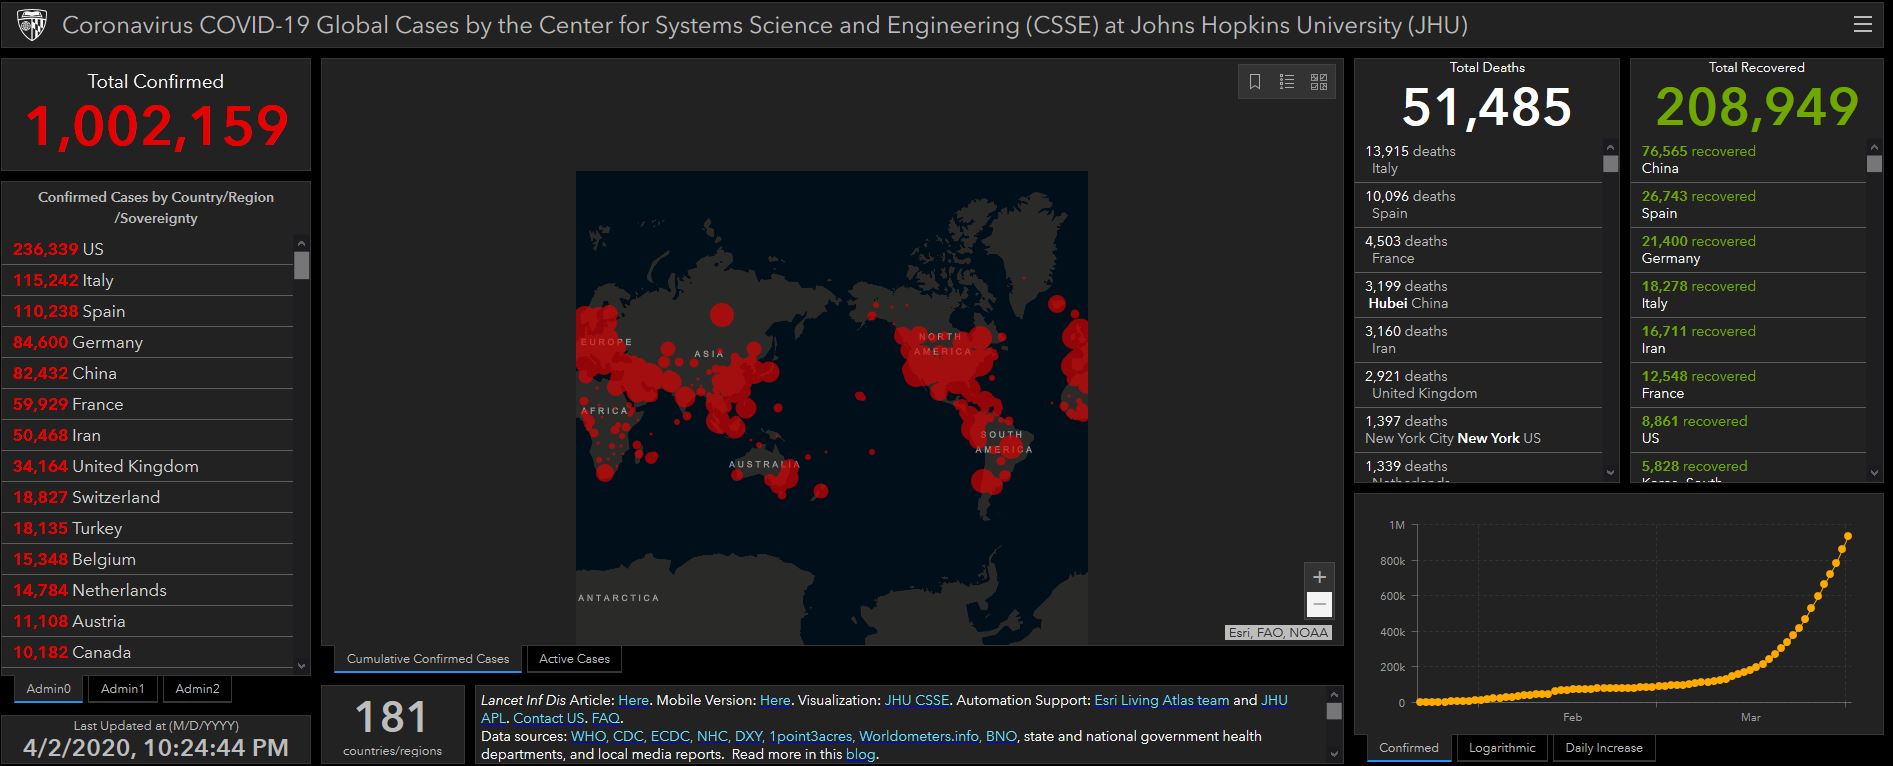Show the Confirmed chart tab
Viewport: 1893px width, 766px height.
click(x=1409, y=748)
